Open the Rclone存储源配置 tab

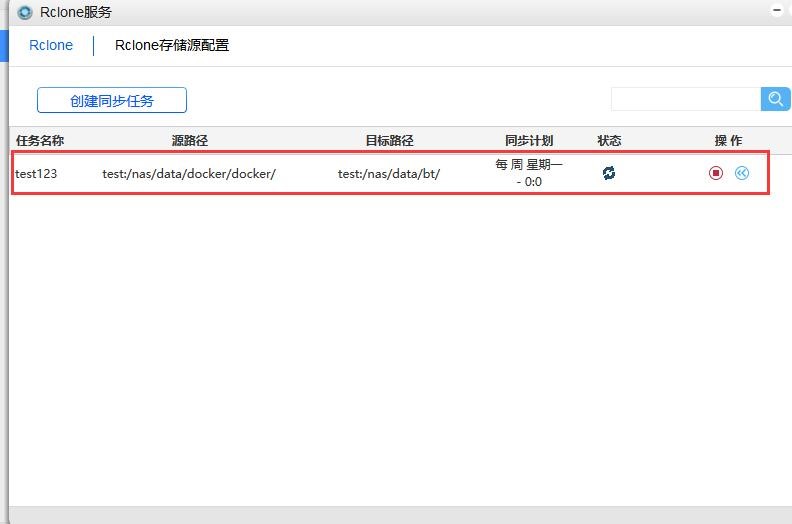(x=172, y=45)
